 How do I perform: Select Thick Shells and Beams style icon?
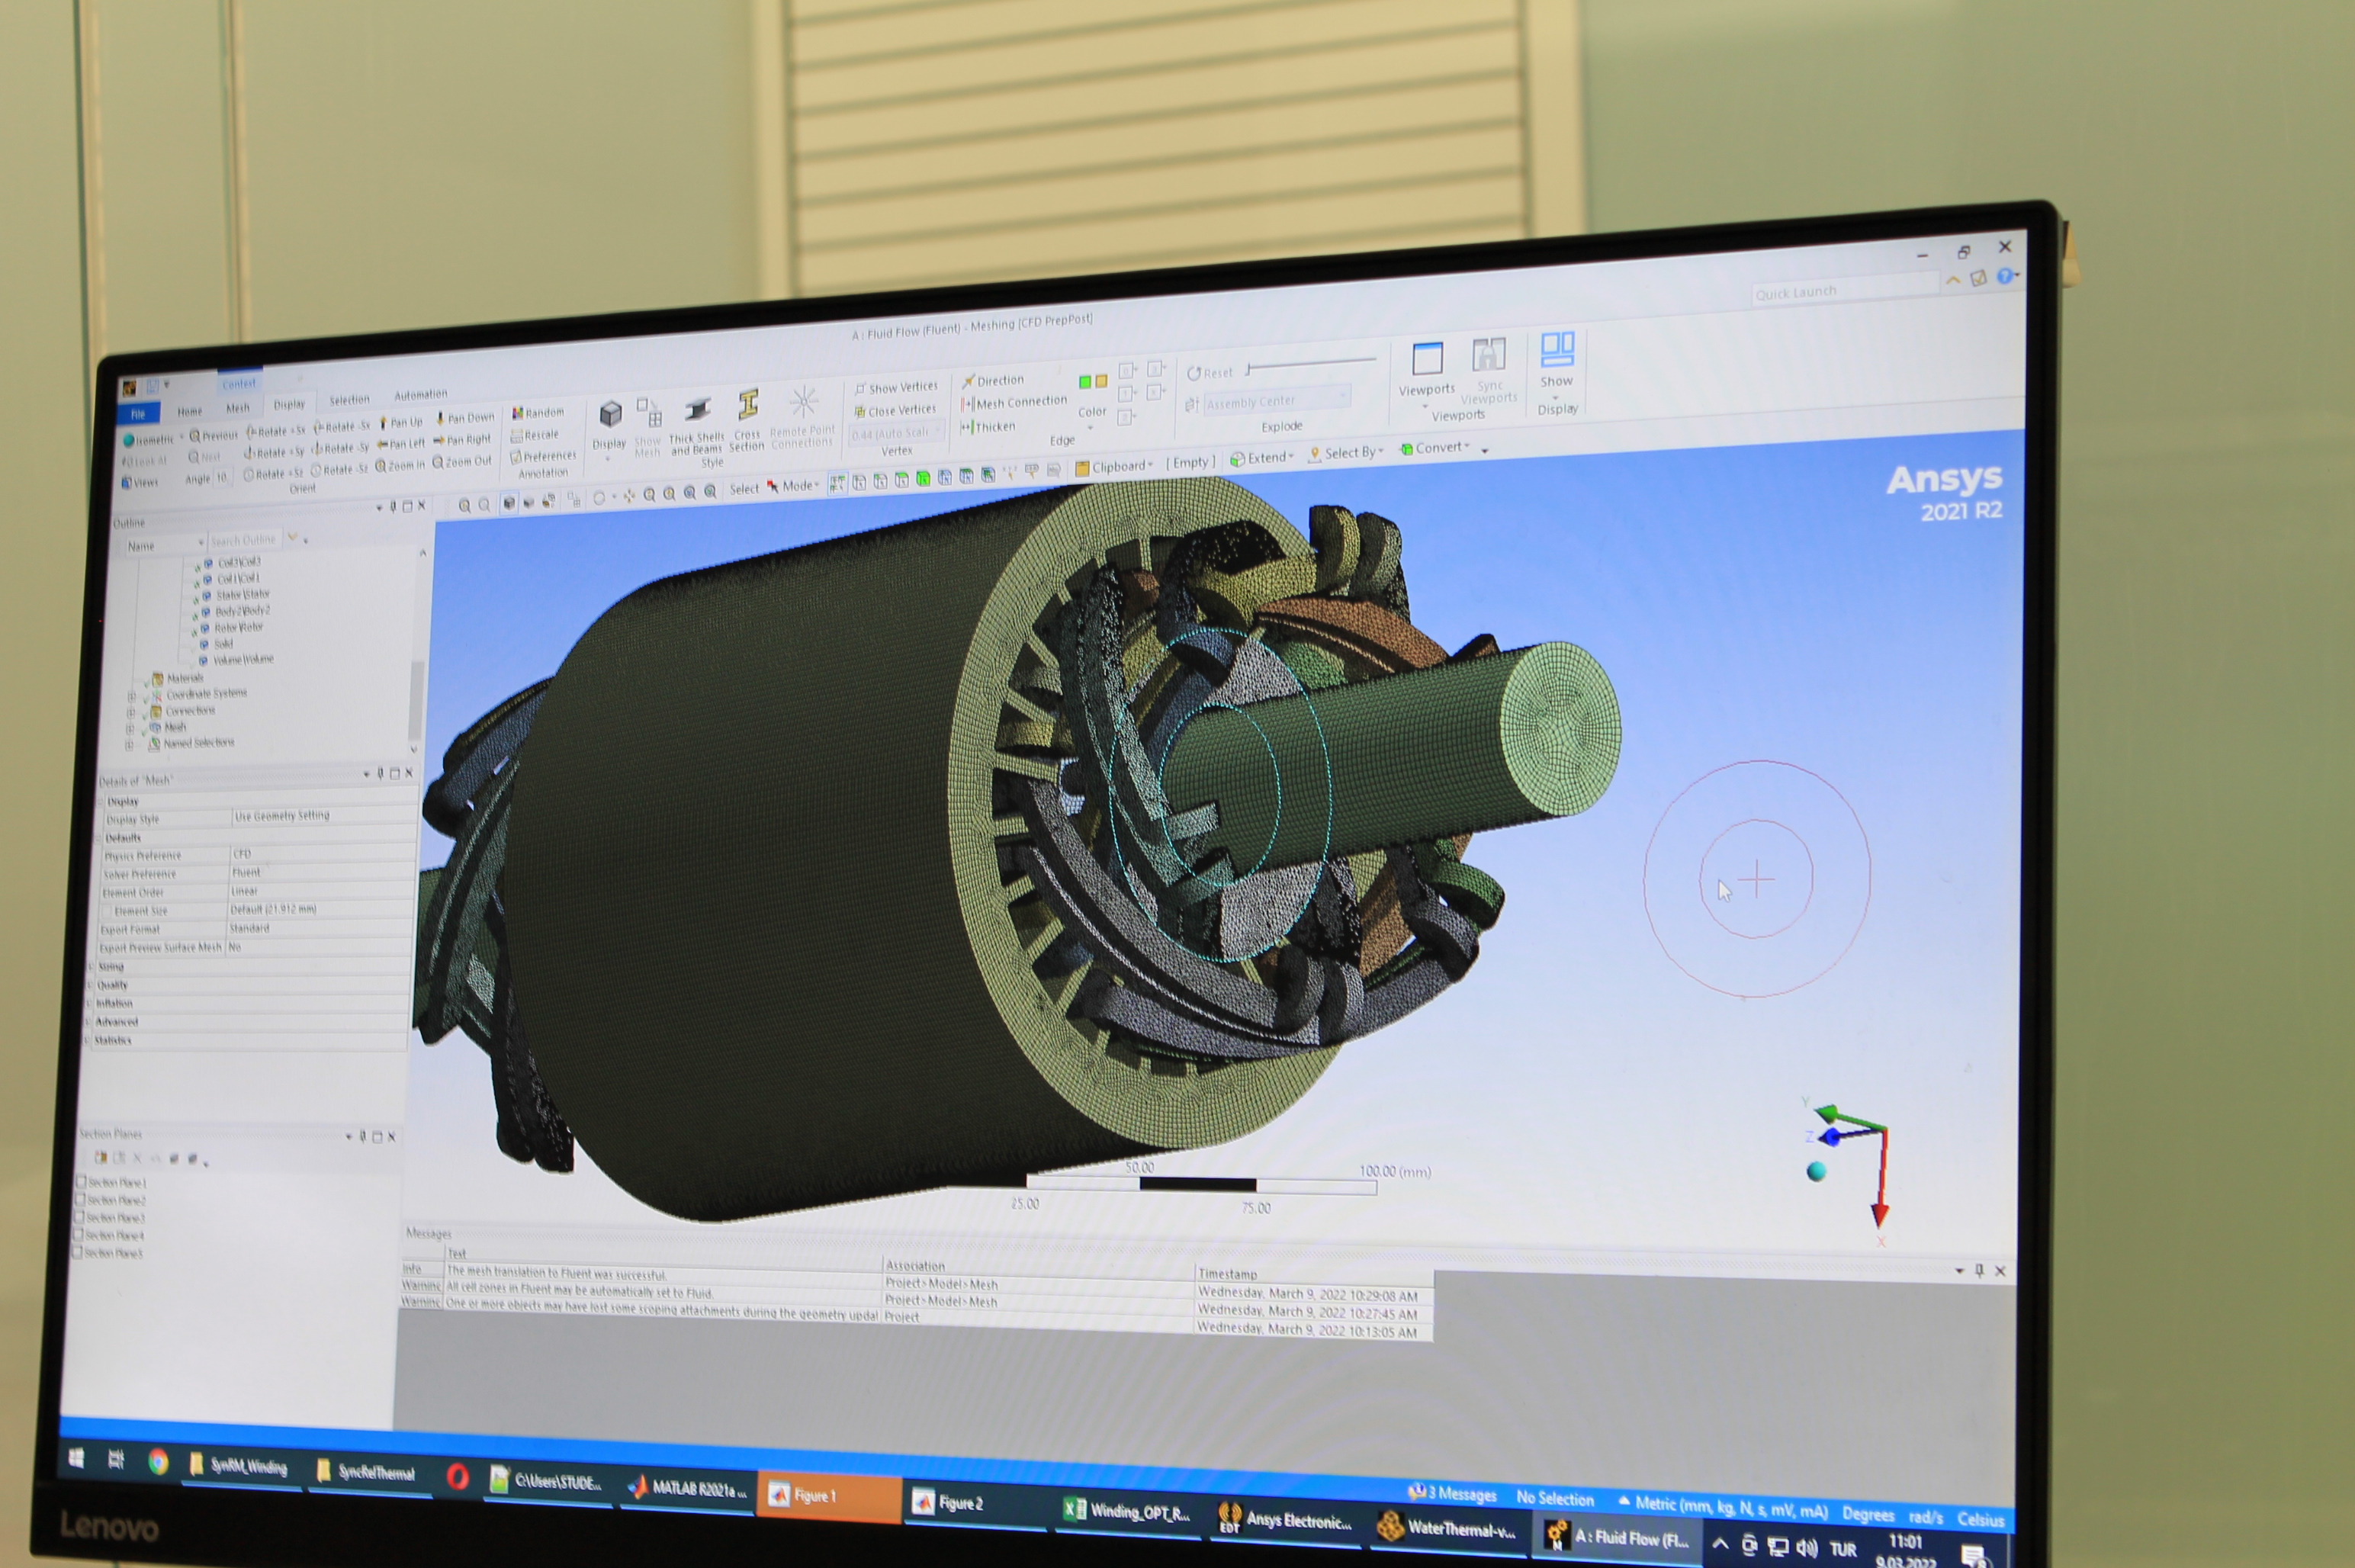click(x=697, y=410)
